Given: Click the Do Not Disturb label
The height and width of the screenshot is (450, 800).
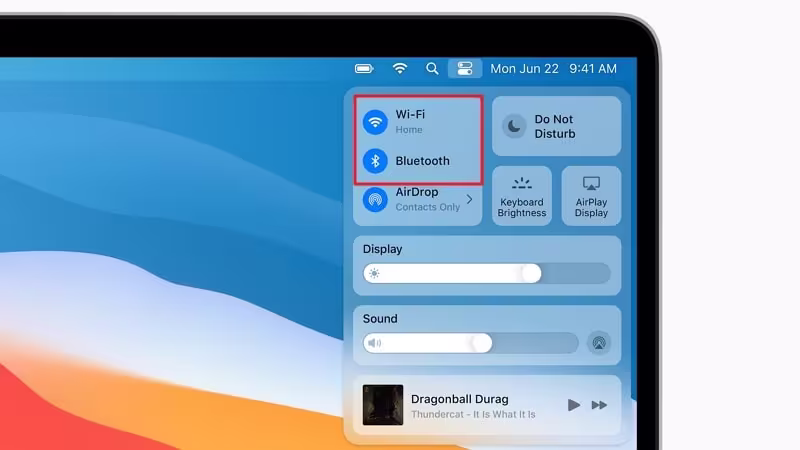Looking at the screenshot, I should point(555,127).
